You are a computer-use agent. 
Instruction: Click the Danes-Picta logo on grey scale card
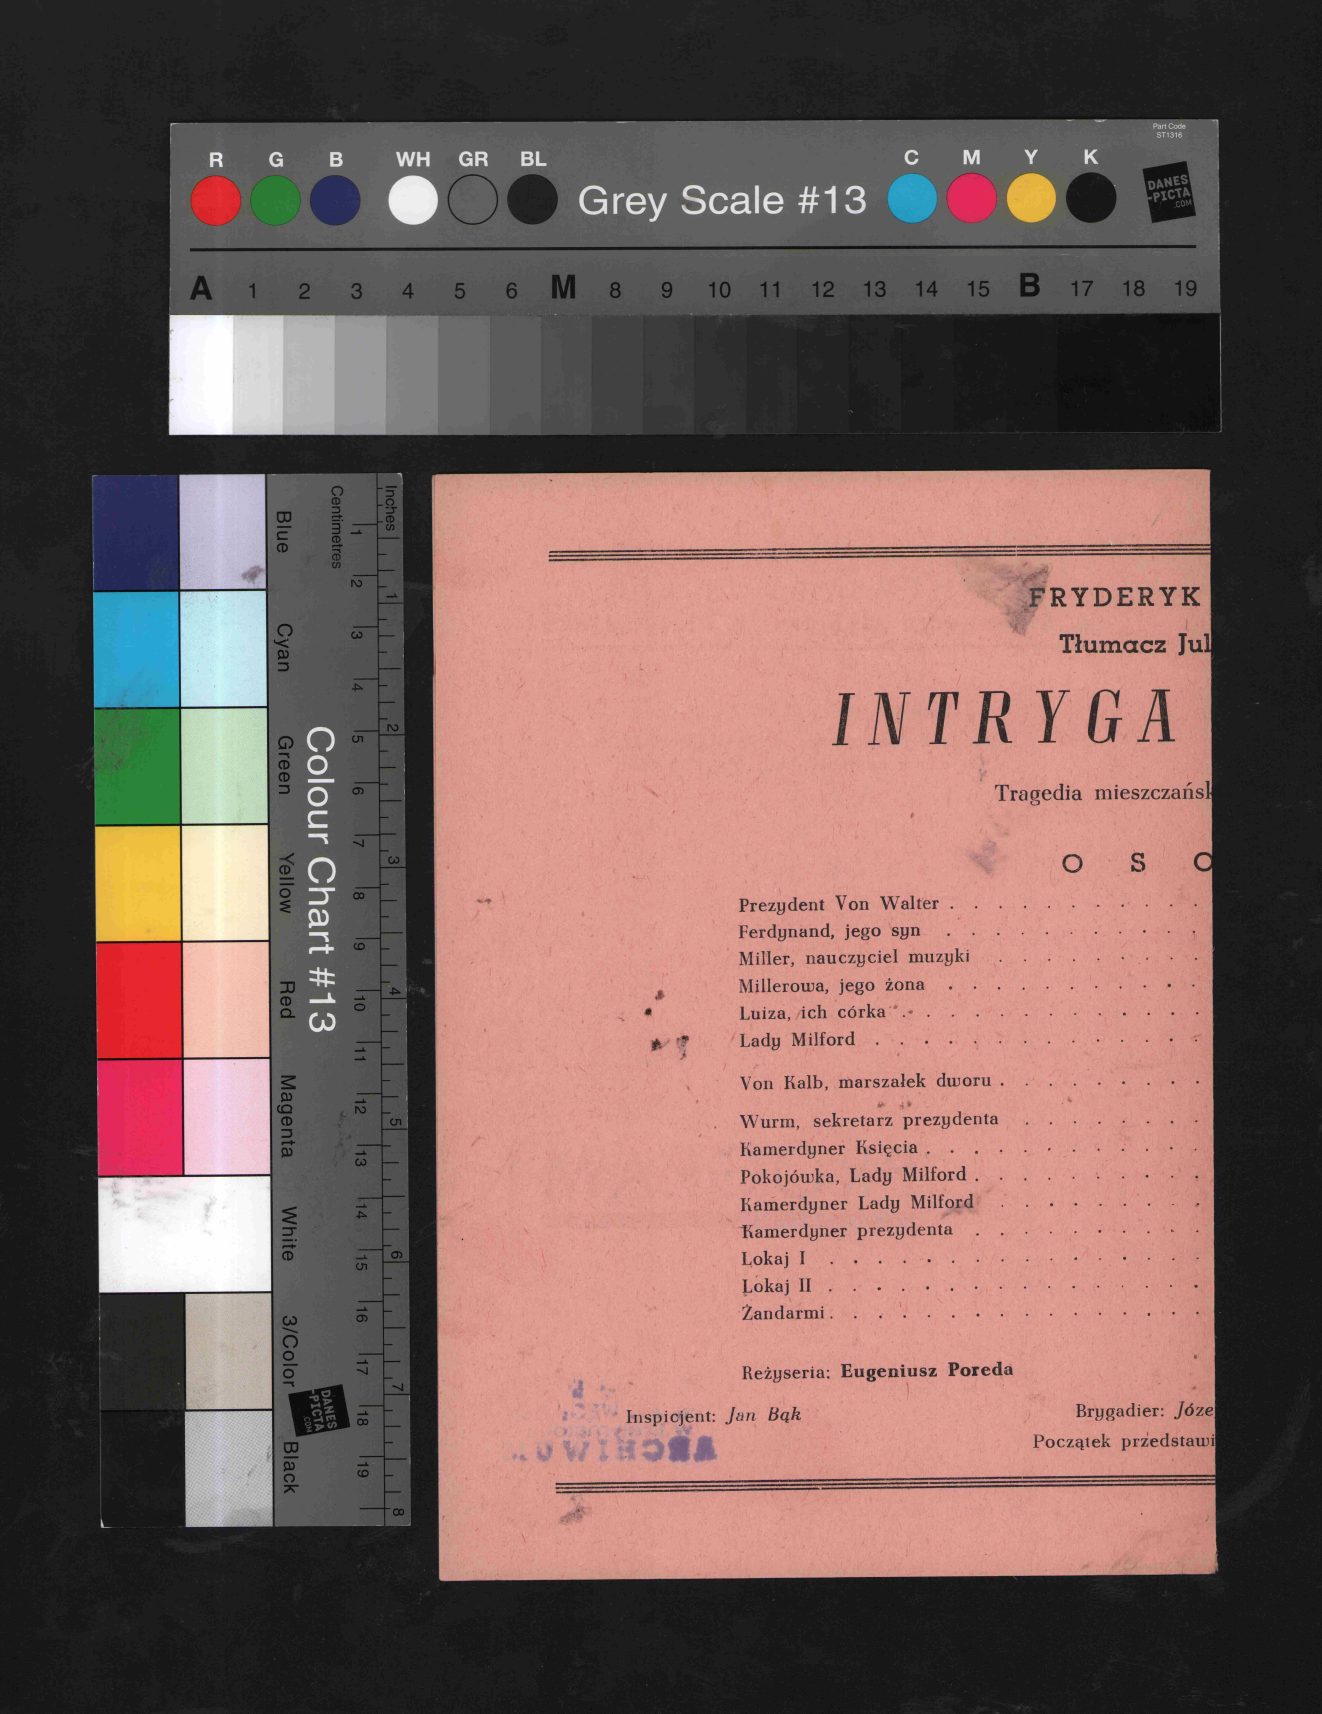tap(1168, 192)
